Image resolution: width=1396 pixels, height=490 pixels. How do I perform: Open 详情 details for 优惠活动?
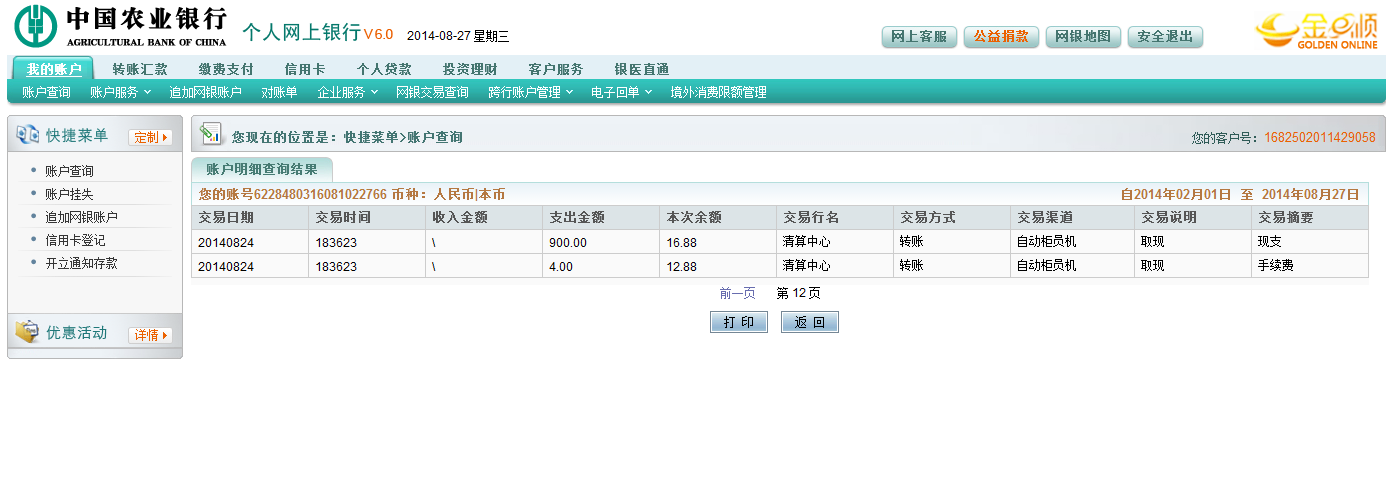click(150, 335)
